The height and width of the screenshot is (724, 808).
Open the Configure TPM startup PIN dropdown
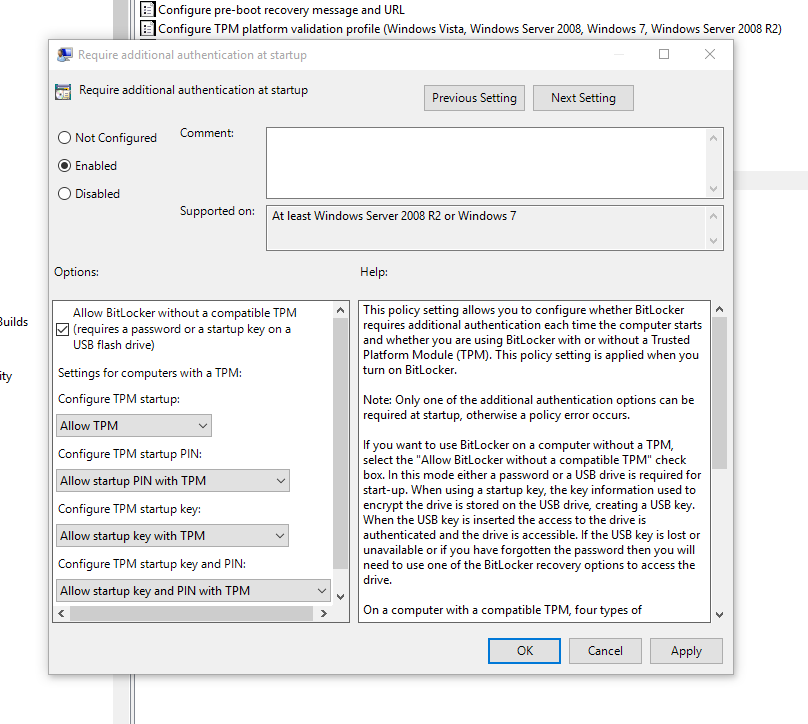point(173,481)
